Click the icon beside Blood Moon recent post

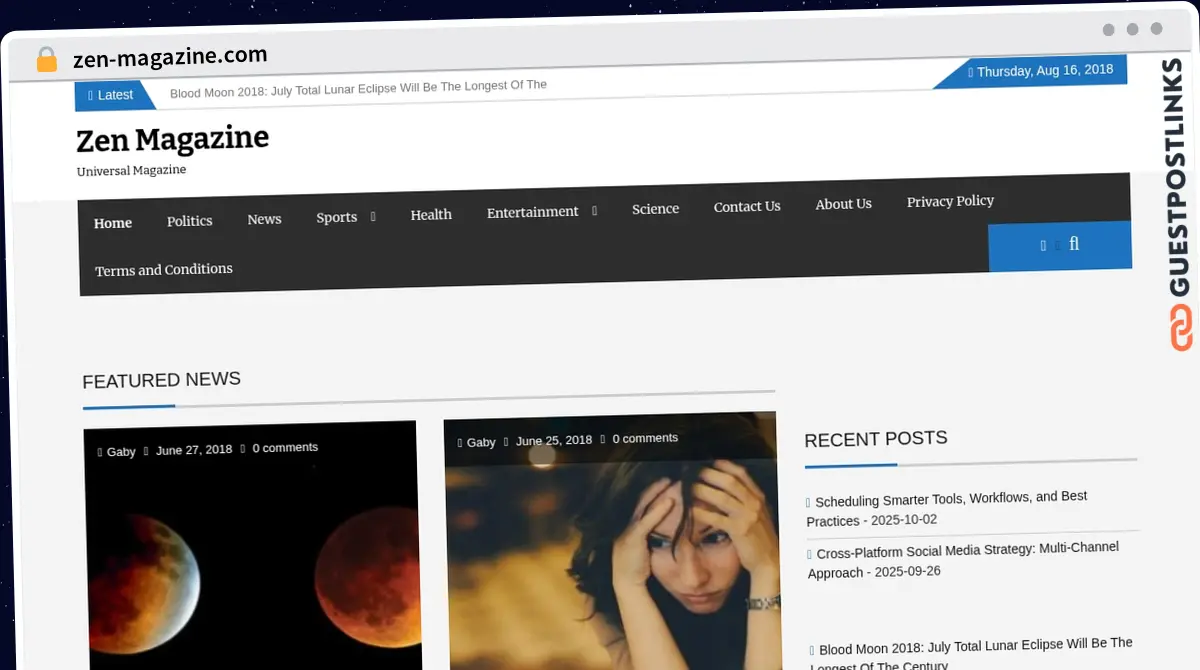tap(810, 648)
